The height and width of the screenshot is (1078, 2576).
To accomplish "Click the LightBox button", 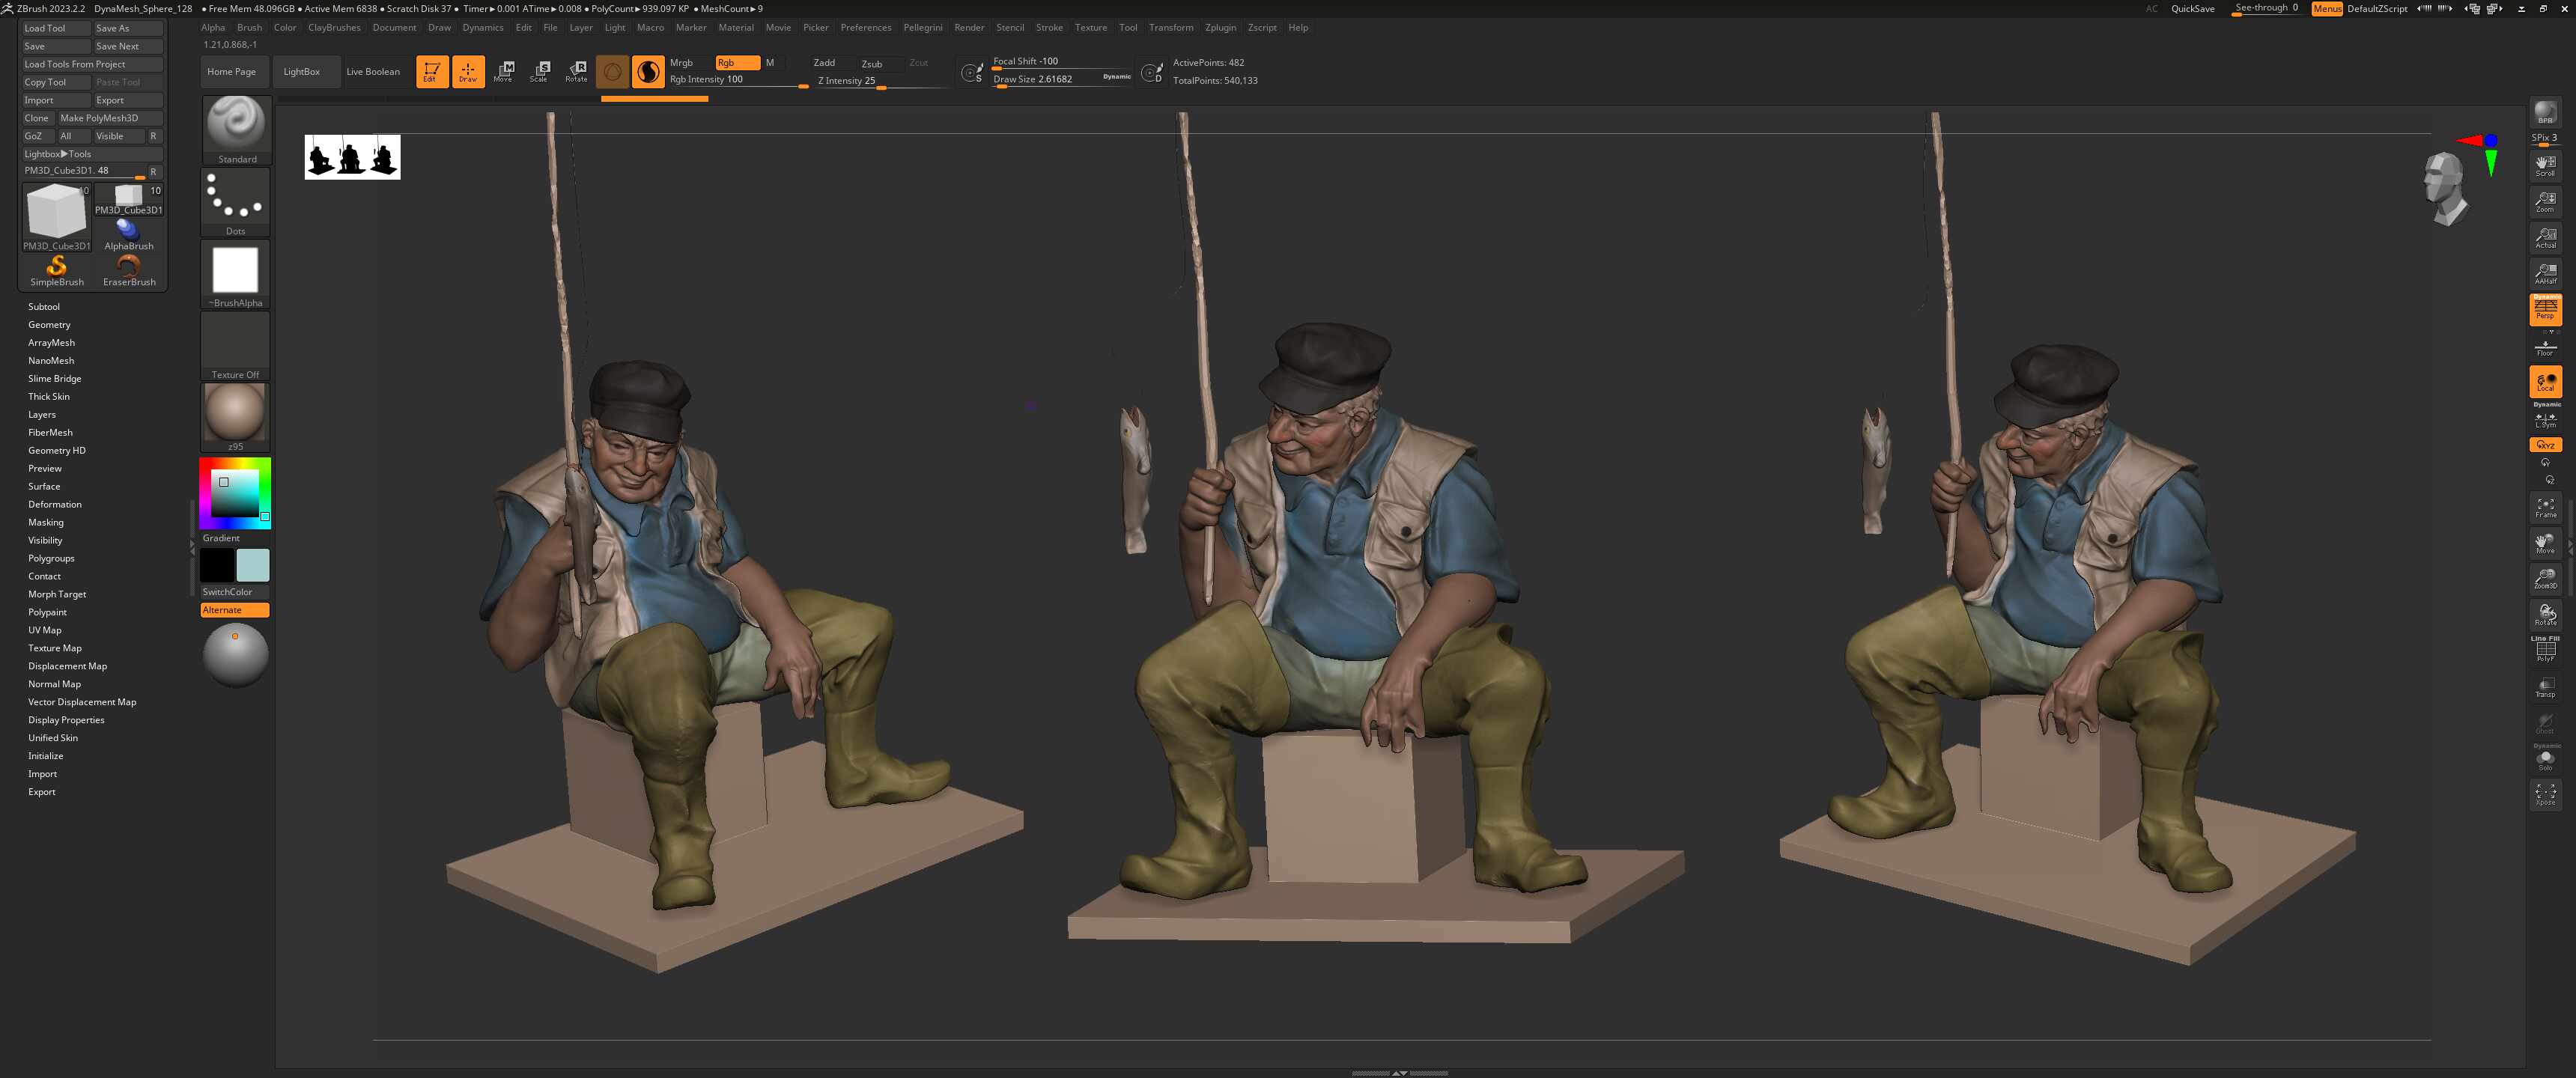I will point(301,71).
